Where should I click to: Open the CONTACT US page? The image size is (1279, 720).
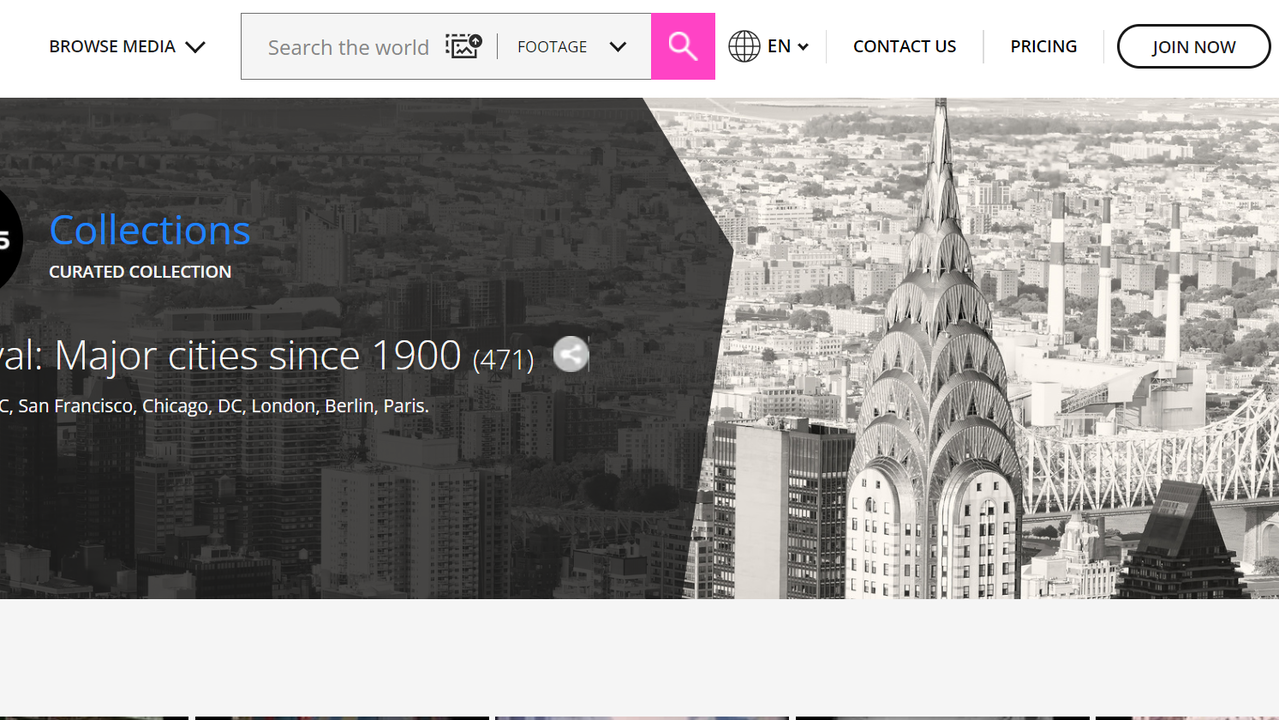coord(904,46)
